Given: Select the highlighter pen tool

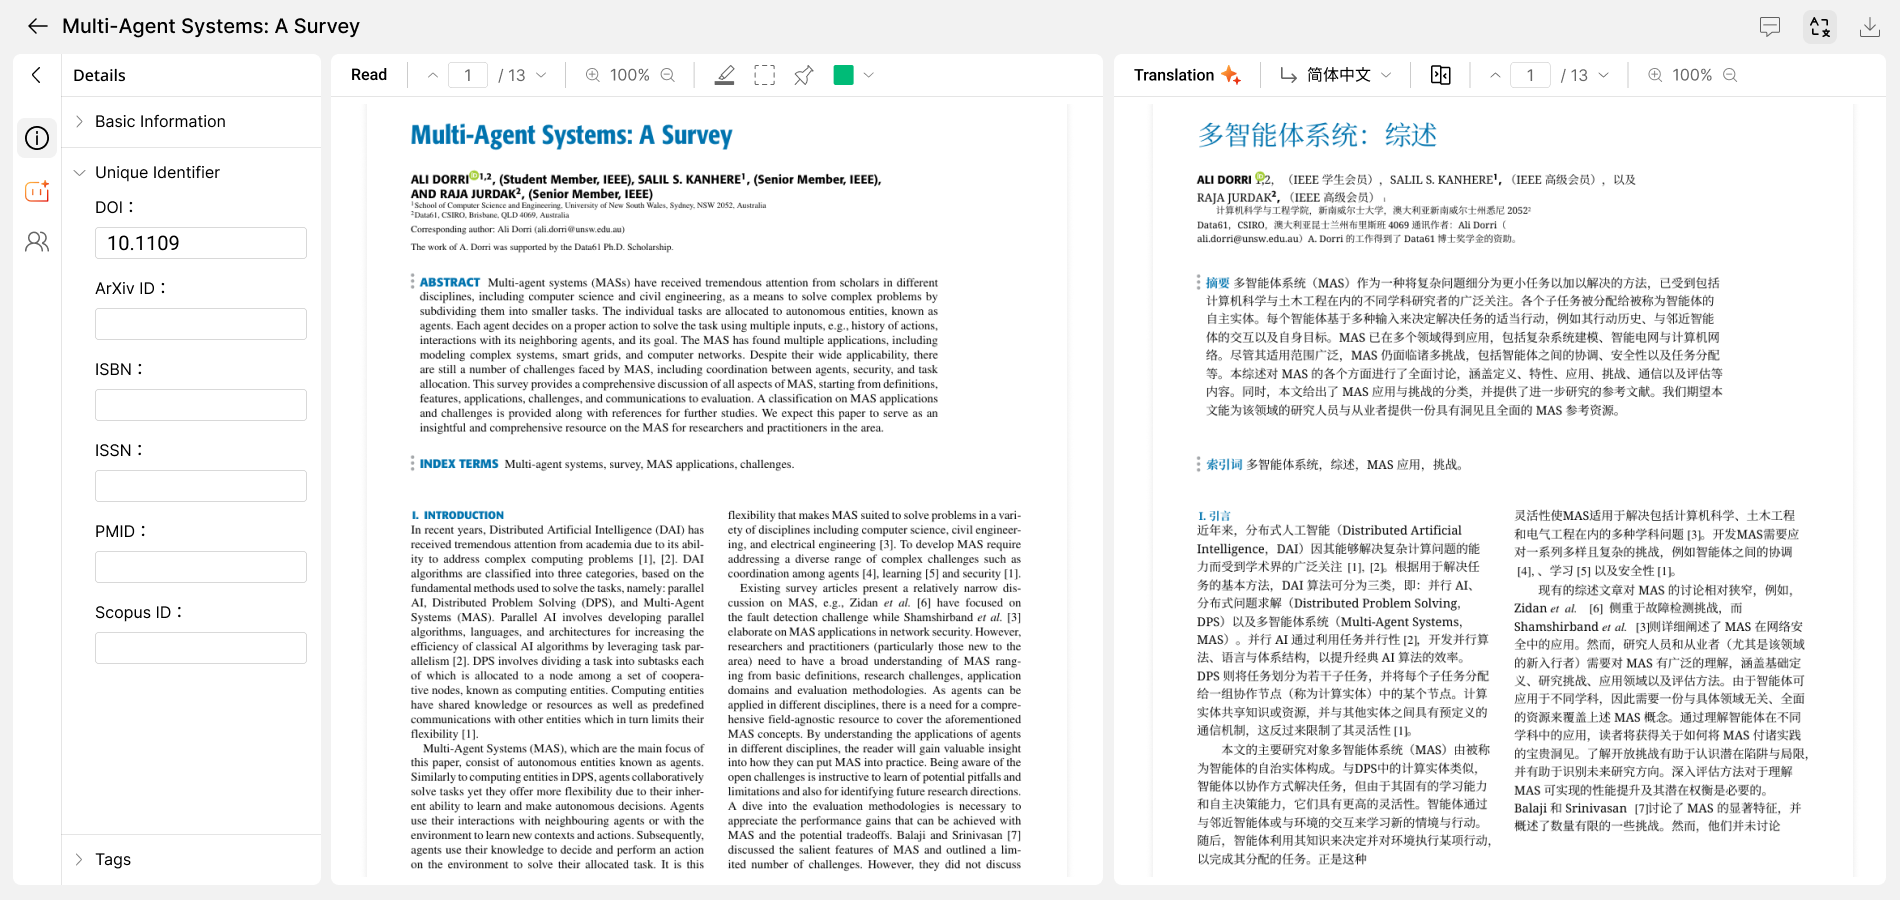Looking at the screenshot, I should (x=725, y=75).
